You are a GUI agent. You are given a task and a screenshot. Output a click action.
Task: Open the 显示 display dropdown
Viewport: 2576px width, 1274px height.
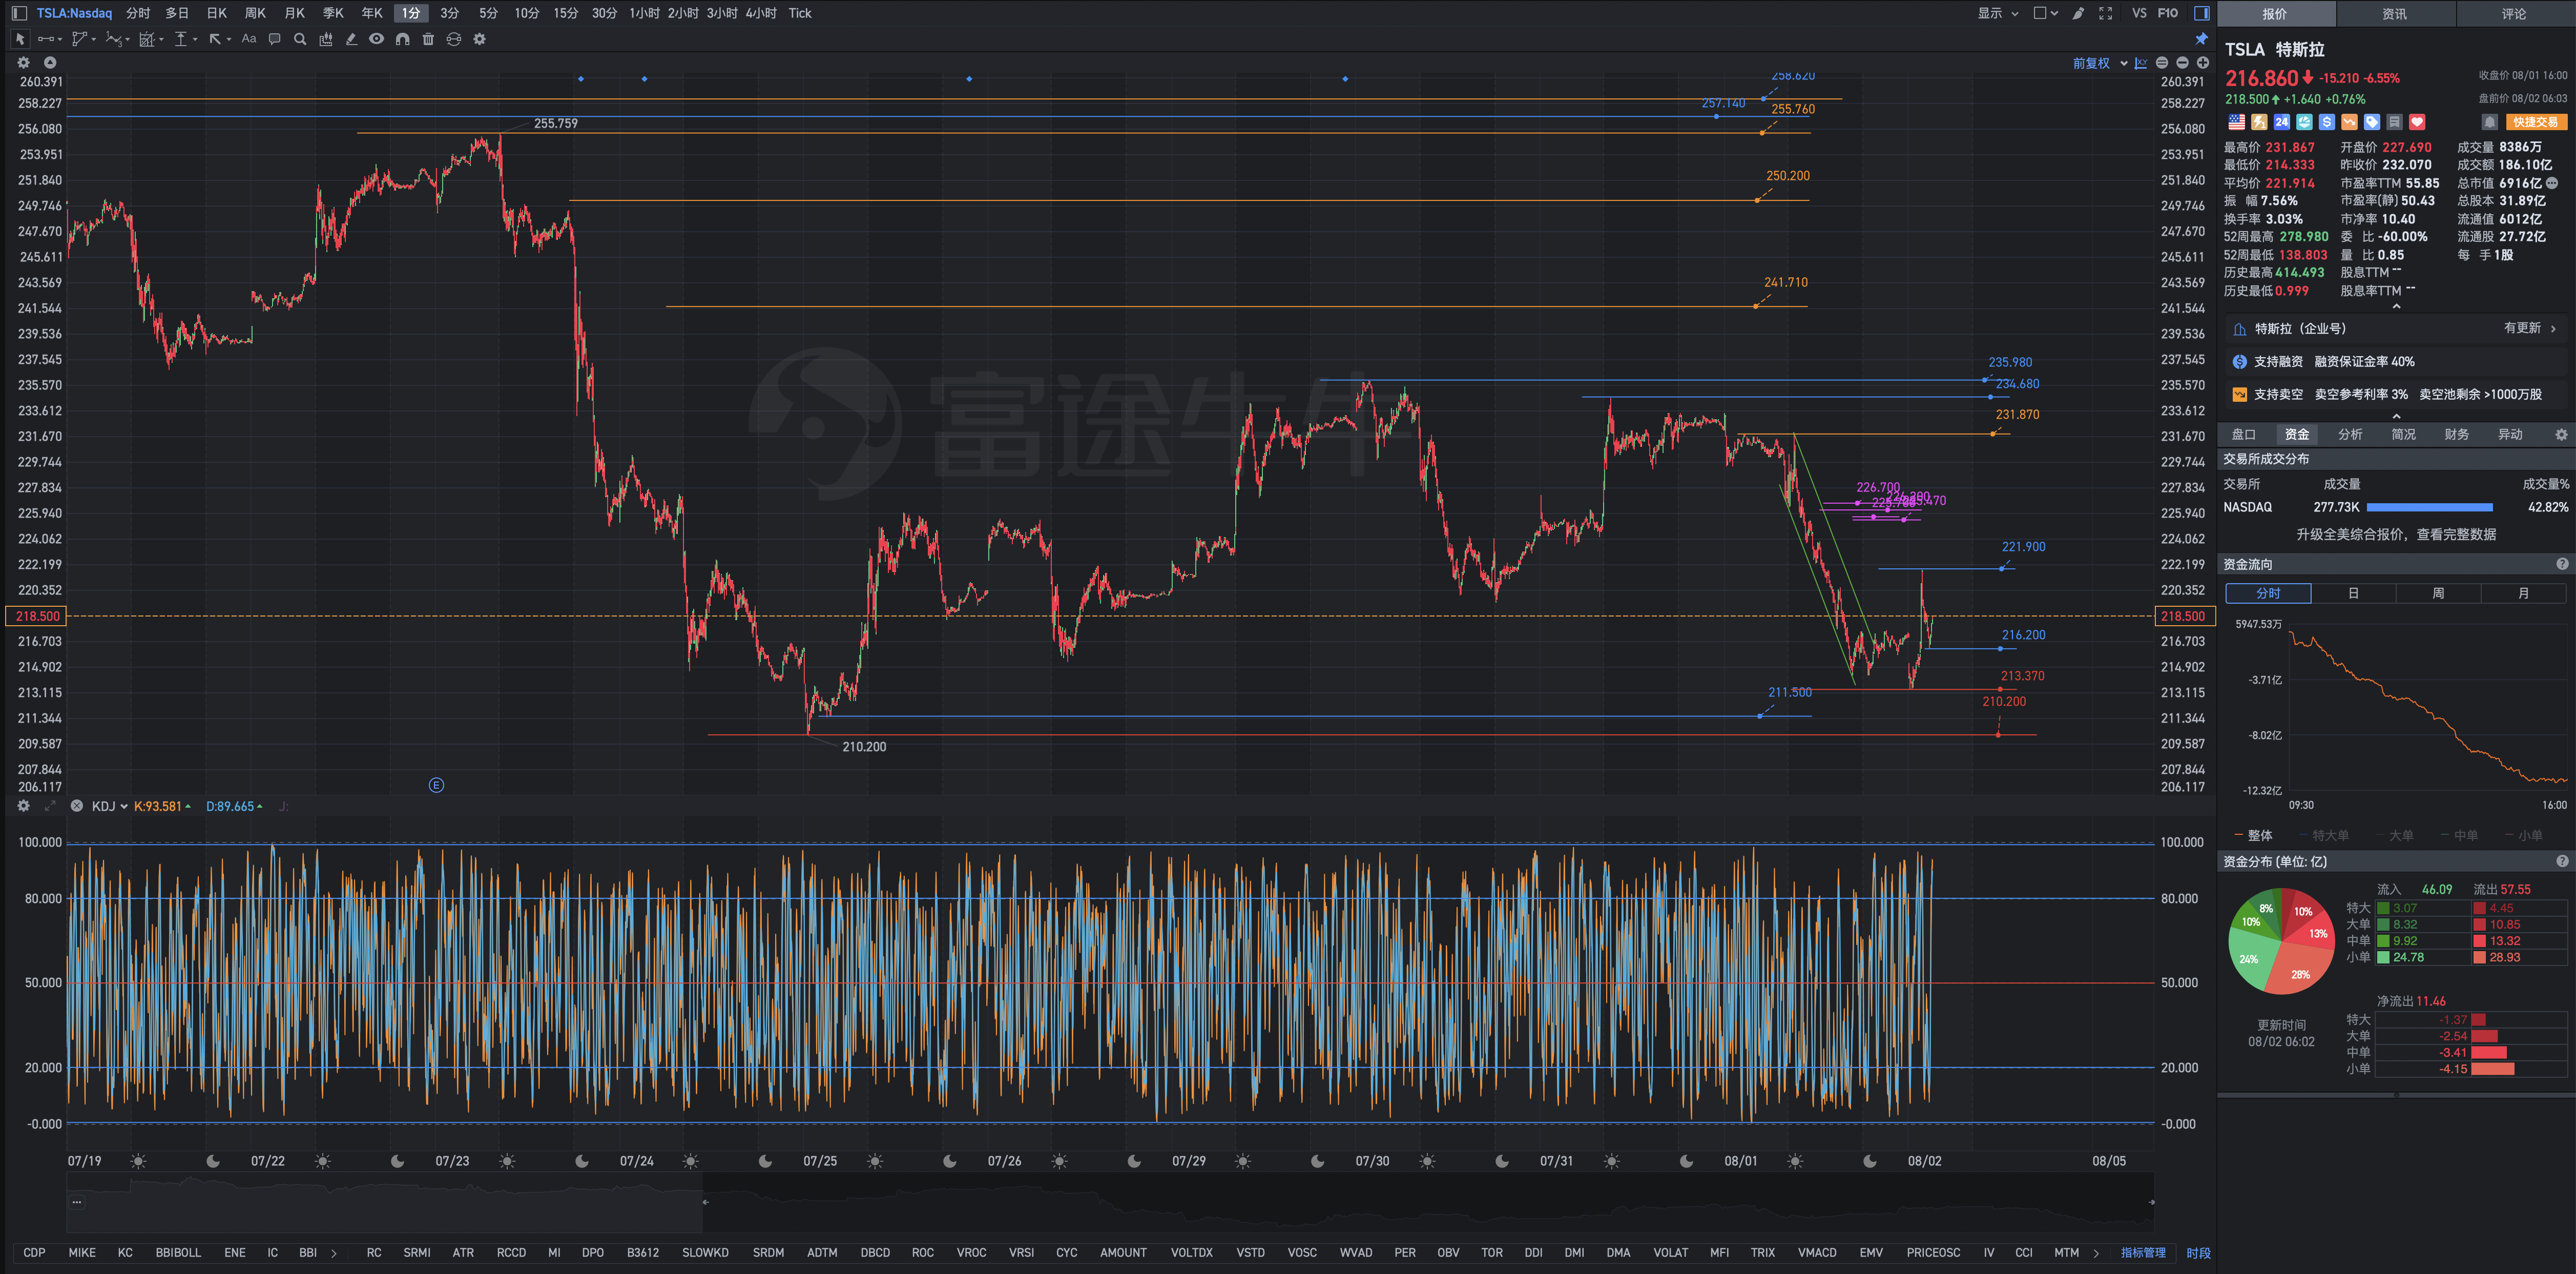tap(1998, 13)
